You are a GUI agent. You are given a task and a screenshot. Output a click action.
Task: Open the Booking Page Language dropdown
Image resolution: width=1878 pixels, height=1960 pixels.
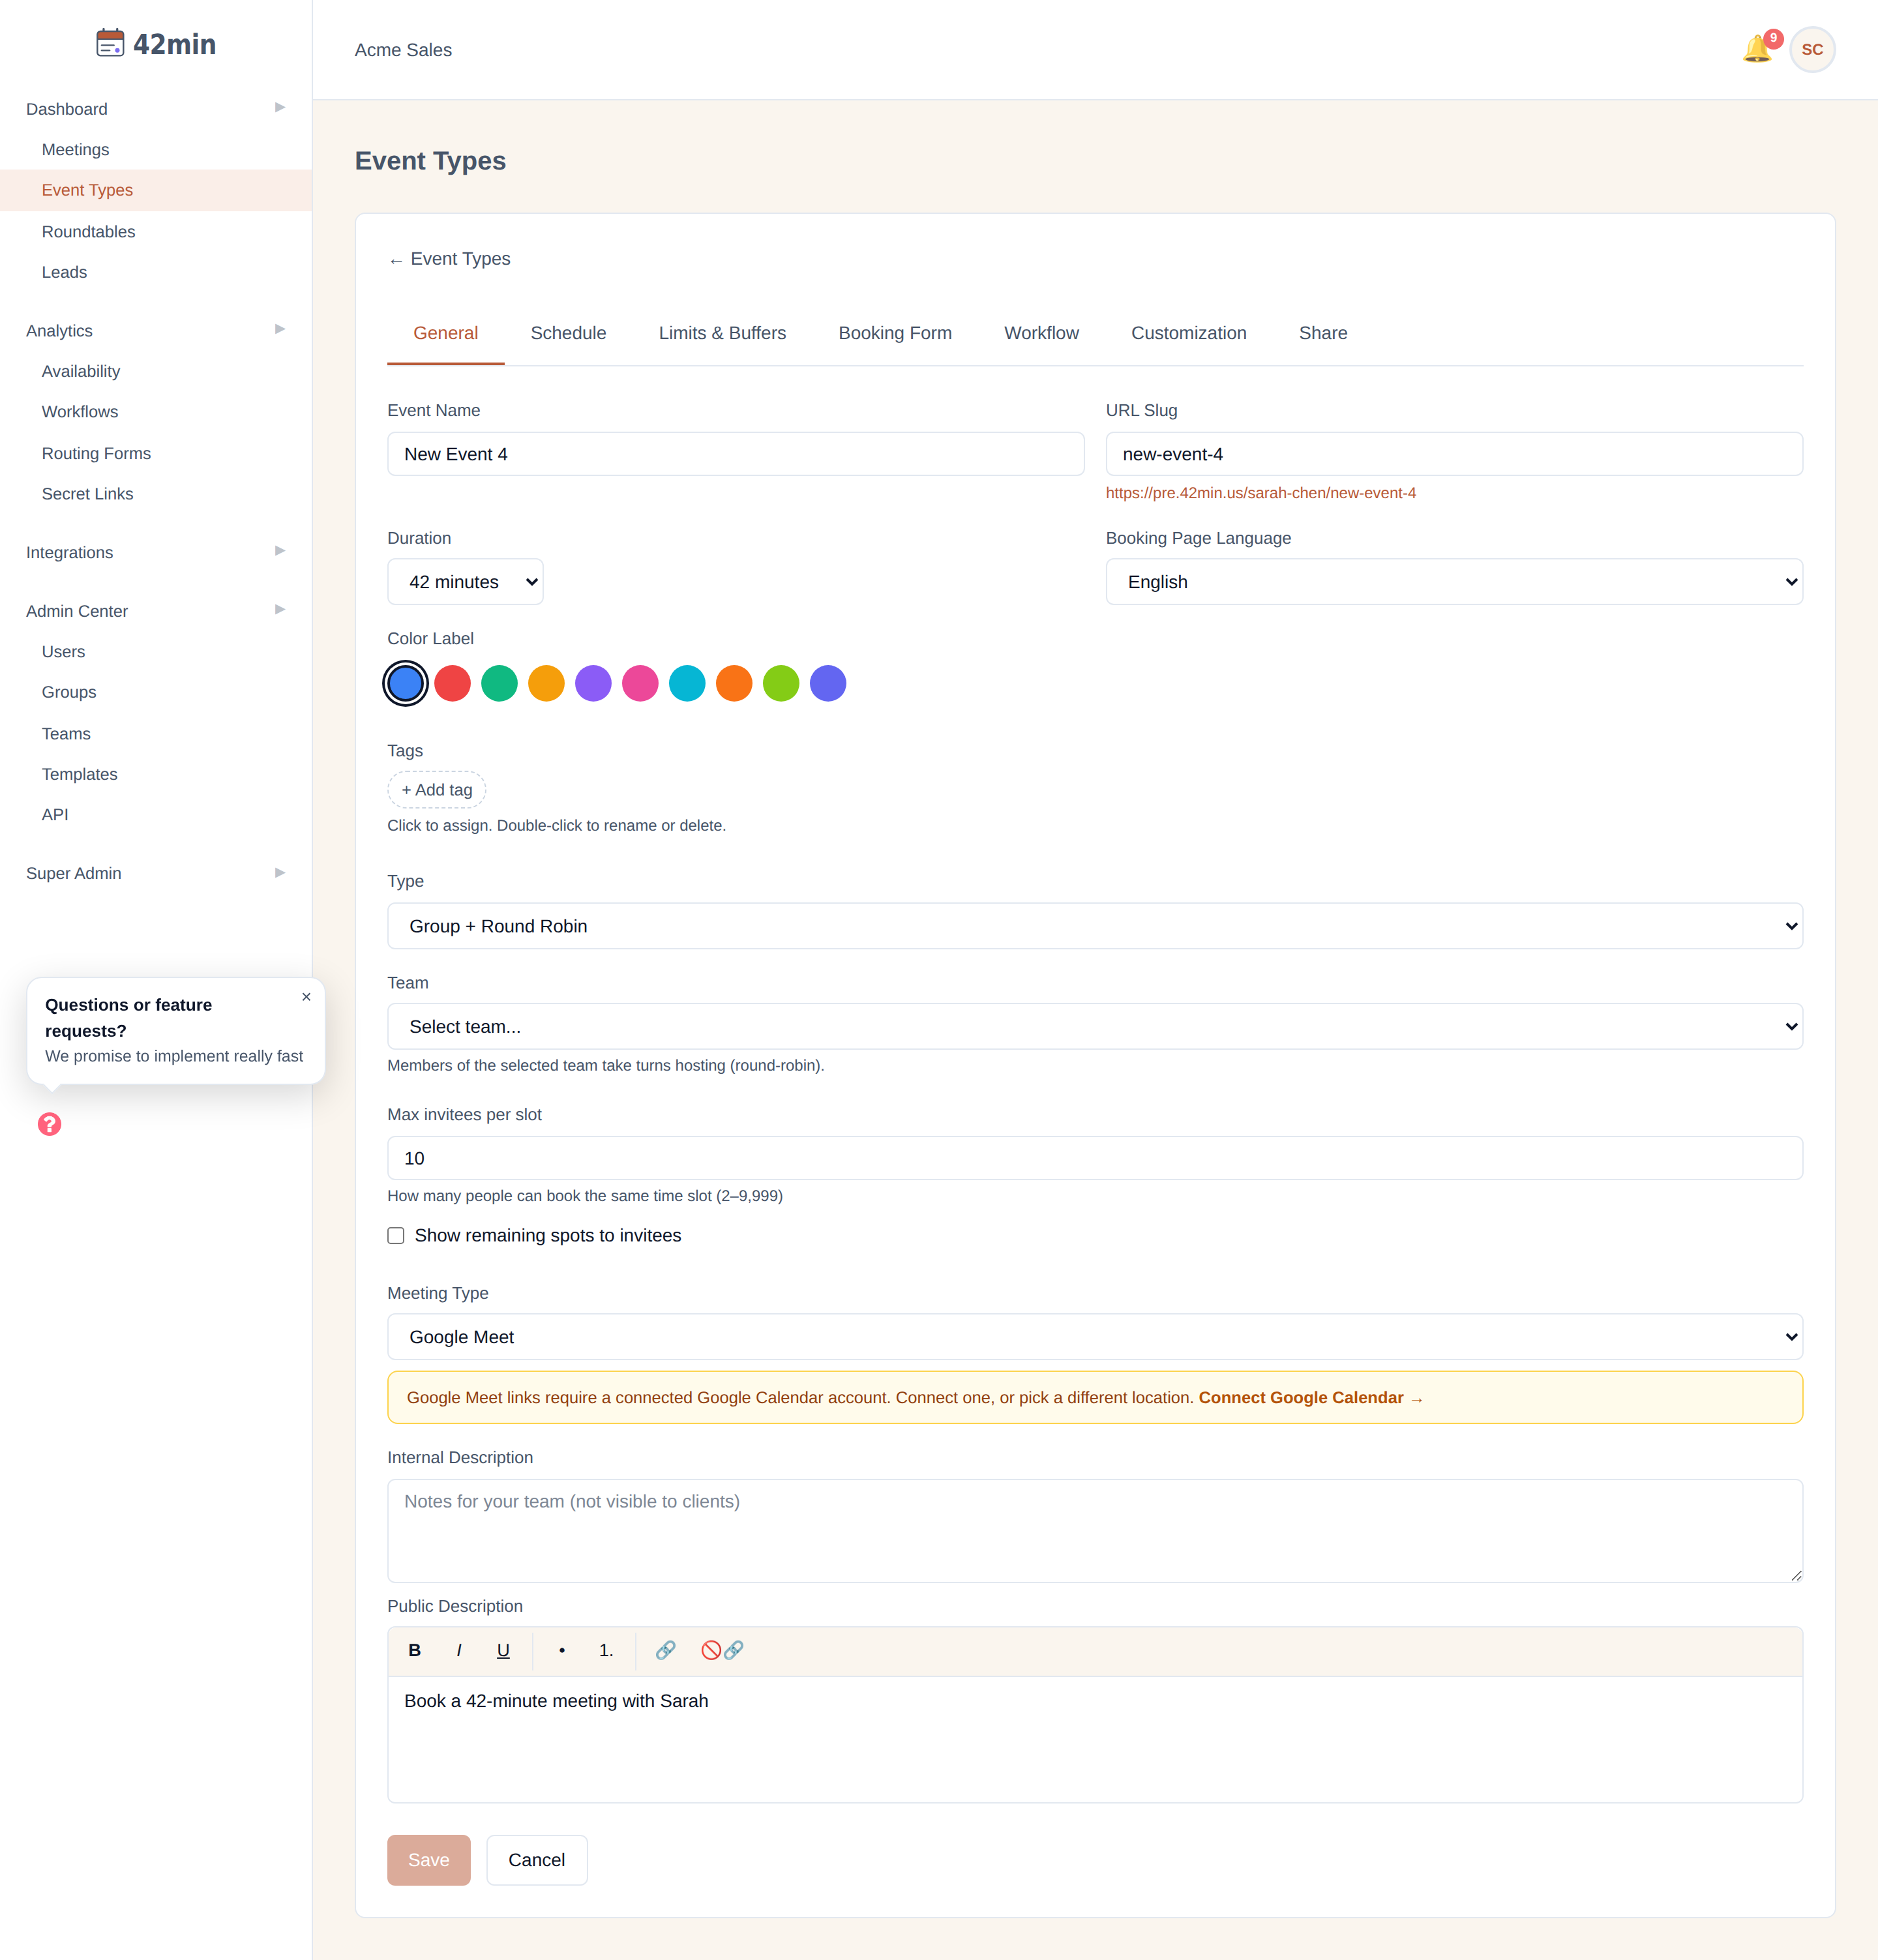coord(1454,582)
